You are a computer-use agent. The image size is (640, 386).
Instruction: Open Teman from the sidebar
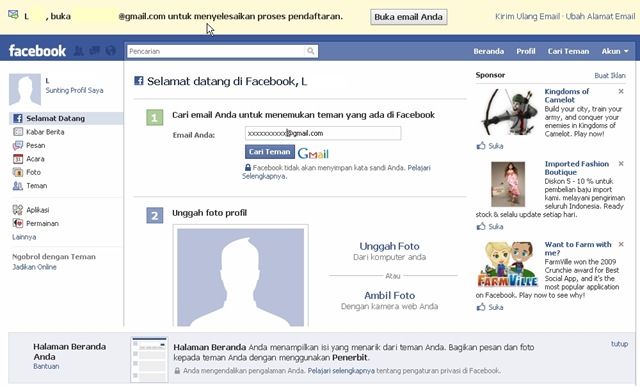[x=37, y=186]
